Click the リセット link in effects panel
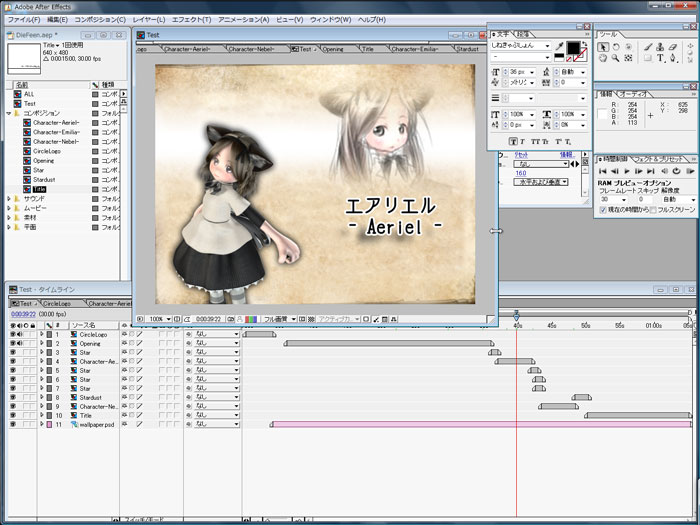 click(x=521, y=154)
